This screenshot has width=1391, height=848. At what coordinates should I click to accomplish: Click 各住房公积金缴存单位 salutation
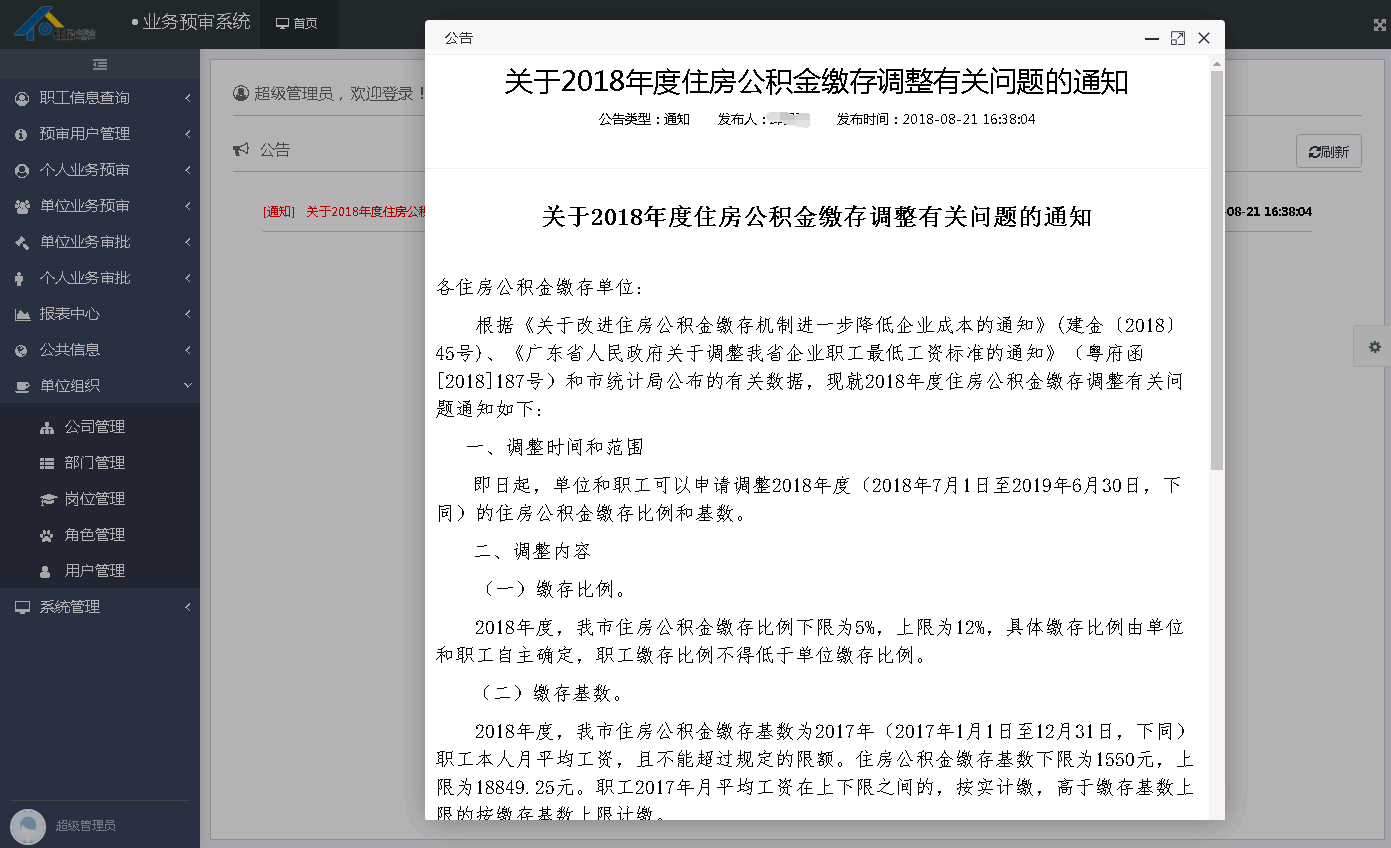540,288
